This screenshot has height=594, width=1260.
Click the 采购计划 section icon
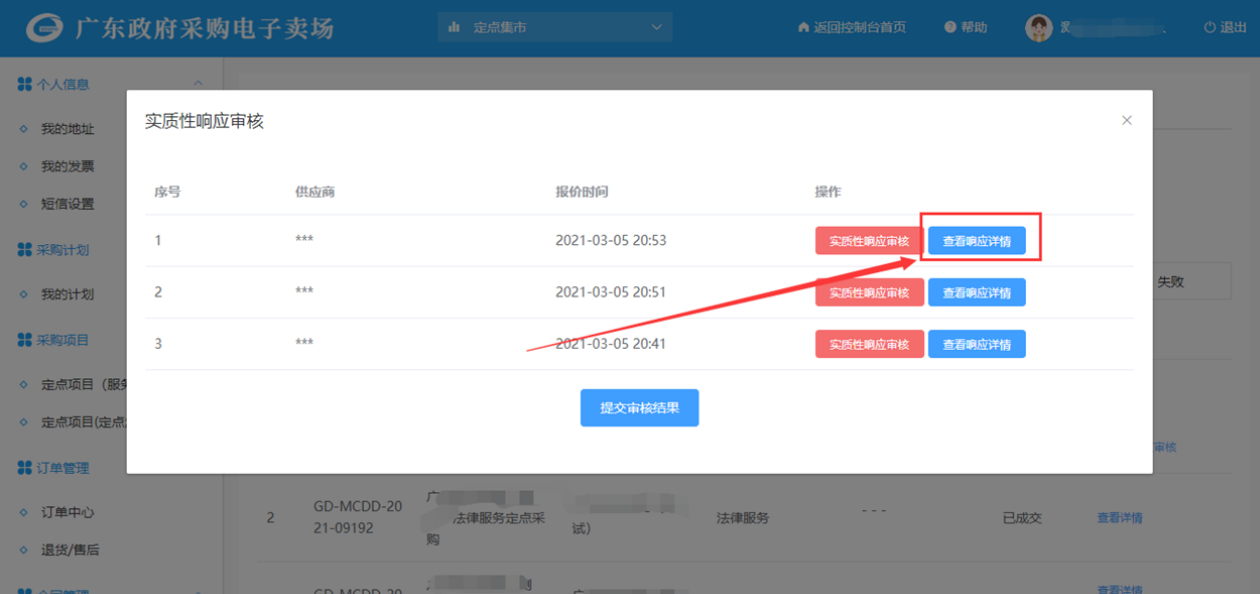(x=25, y=250)
